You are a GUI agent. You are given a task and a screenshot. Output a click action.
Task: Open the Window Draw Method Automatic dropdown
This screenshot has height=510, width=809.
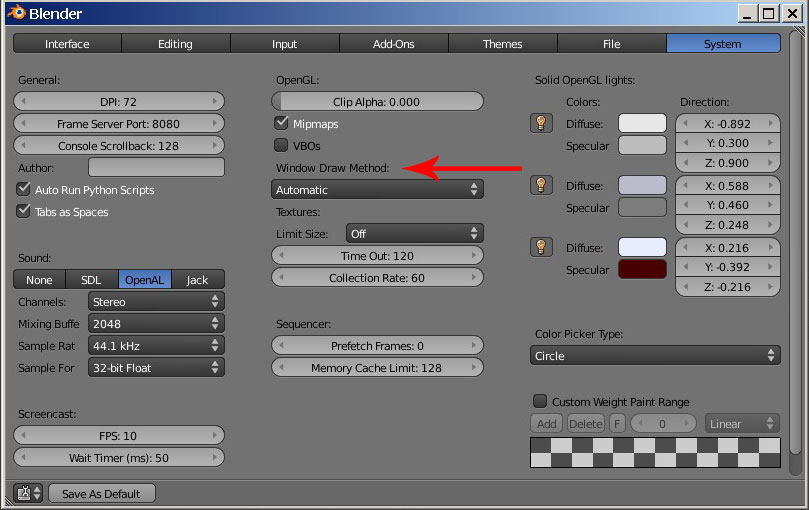[x=377, y=190]
